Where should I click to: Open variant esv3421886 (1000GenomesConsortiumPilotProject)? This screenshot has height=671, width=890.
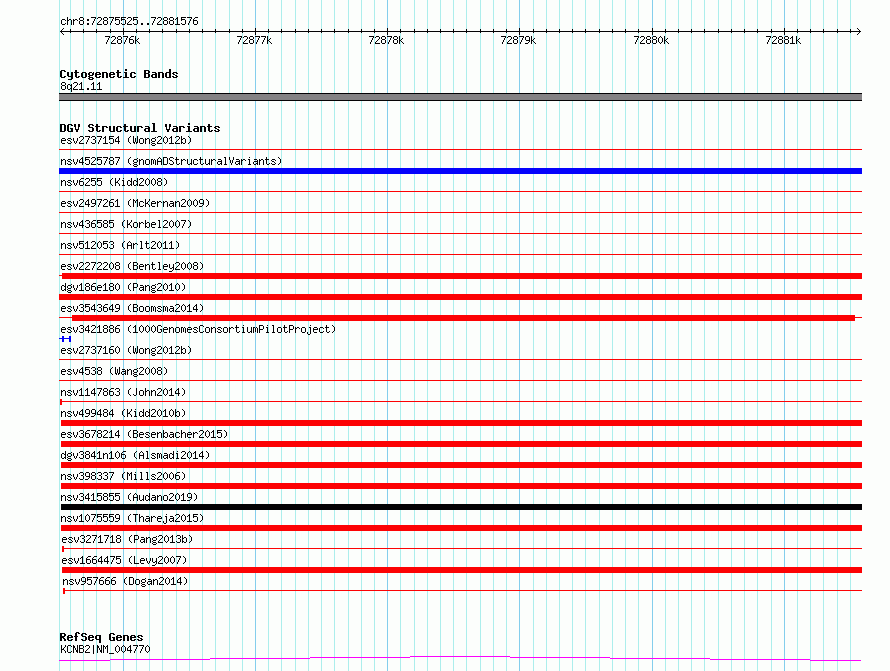click(198, 329)
